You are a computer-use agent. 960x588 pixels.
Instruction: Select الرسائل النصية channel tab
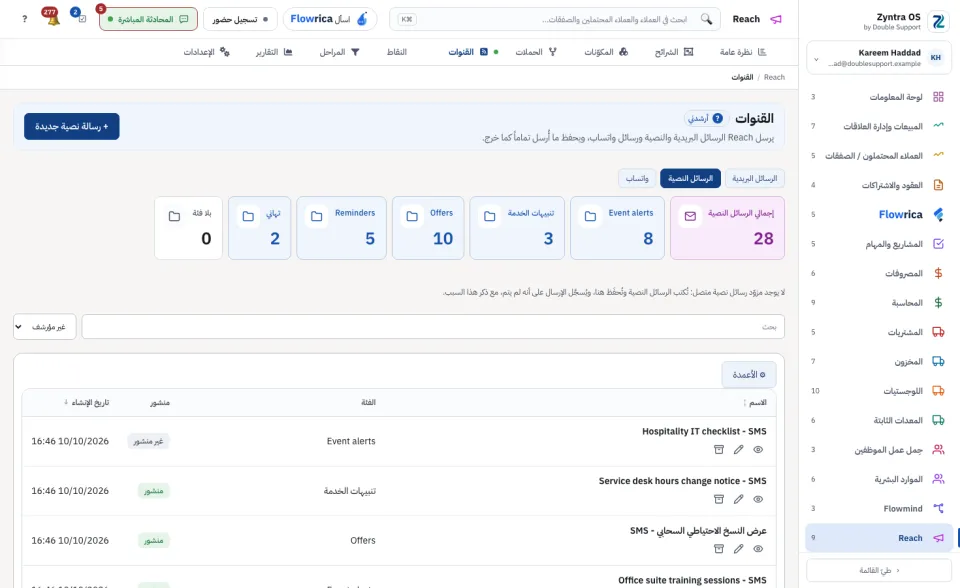[x=690, y=178]
